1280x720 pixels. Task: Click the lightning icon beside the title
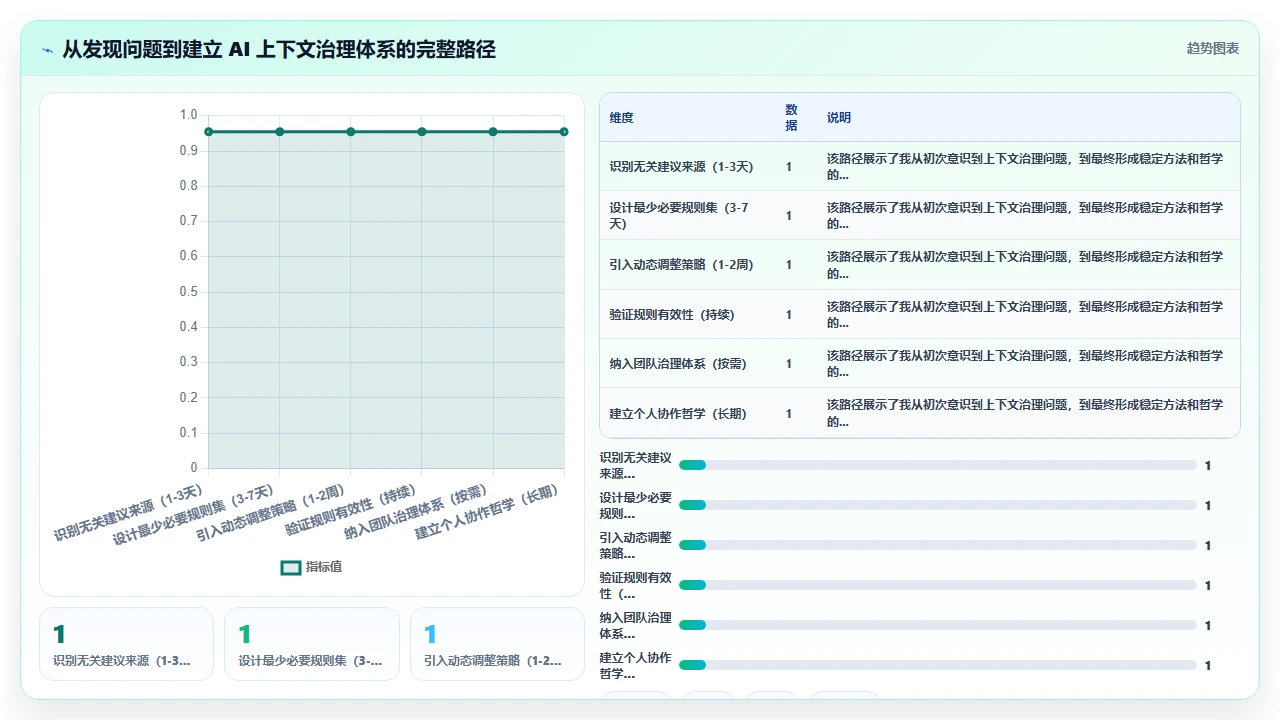[x=47, y=50]
